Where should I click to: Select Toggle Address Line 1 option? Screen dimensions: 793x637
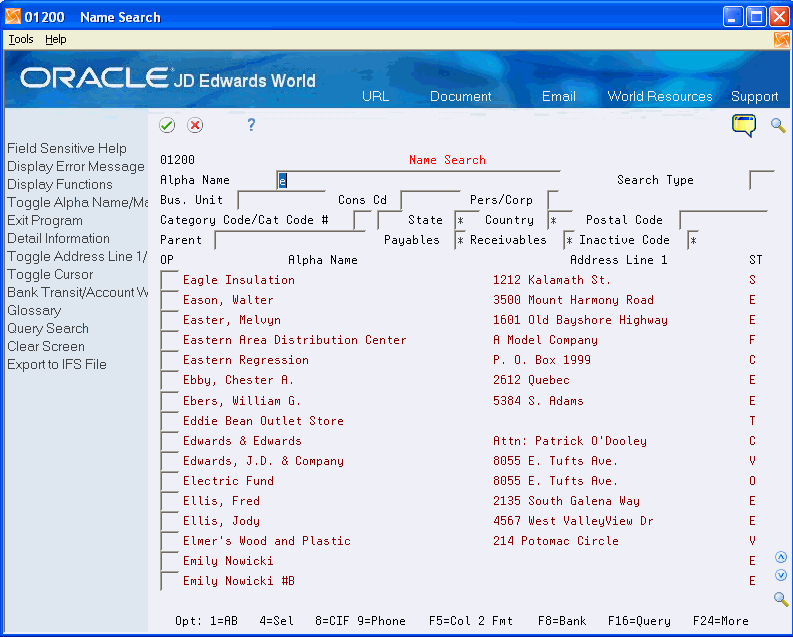coord(77,256)
